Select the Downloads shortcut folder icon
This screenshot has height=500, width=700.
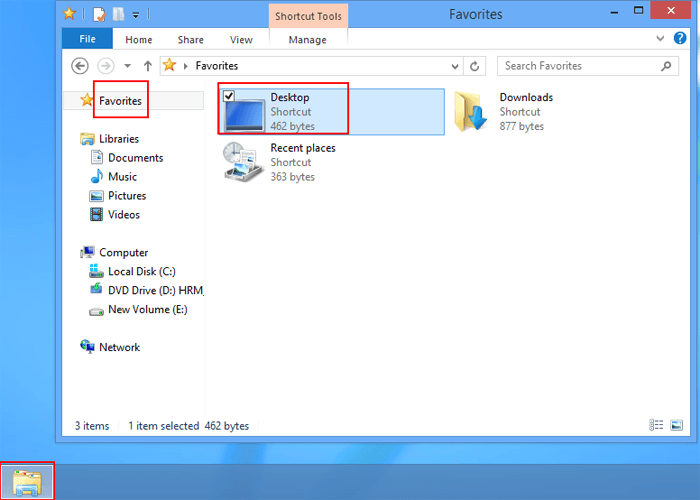(x=471, y=111)
